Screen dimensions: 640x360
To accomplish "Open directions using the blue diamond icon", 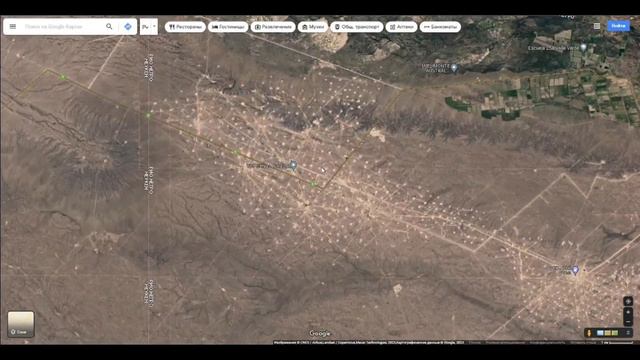I will [128, 27].
